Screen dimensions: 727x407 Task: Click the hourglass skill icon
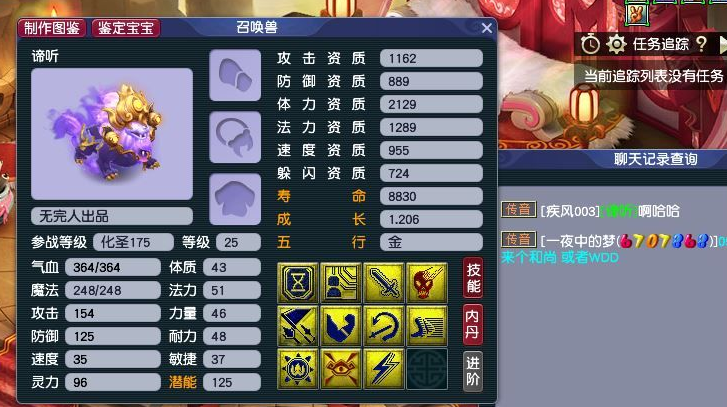[298, 282]
